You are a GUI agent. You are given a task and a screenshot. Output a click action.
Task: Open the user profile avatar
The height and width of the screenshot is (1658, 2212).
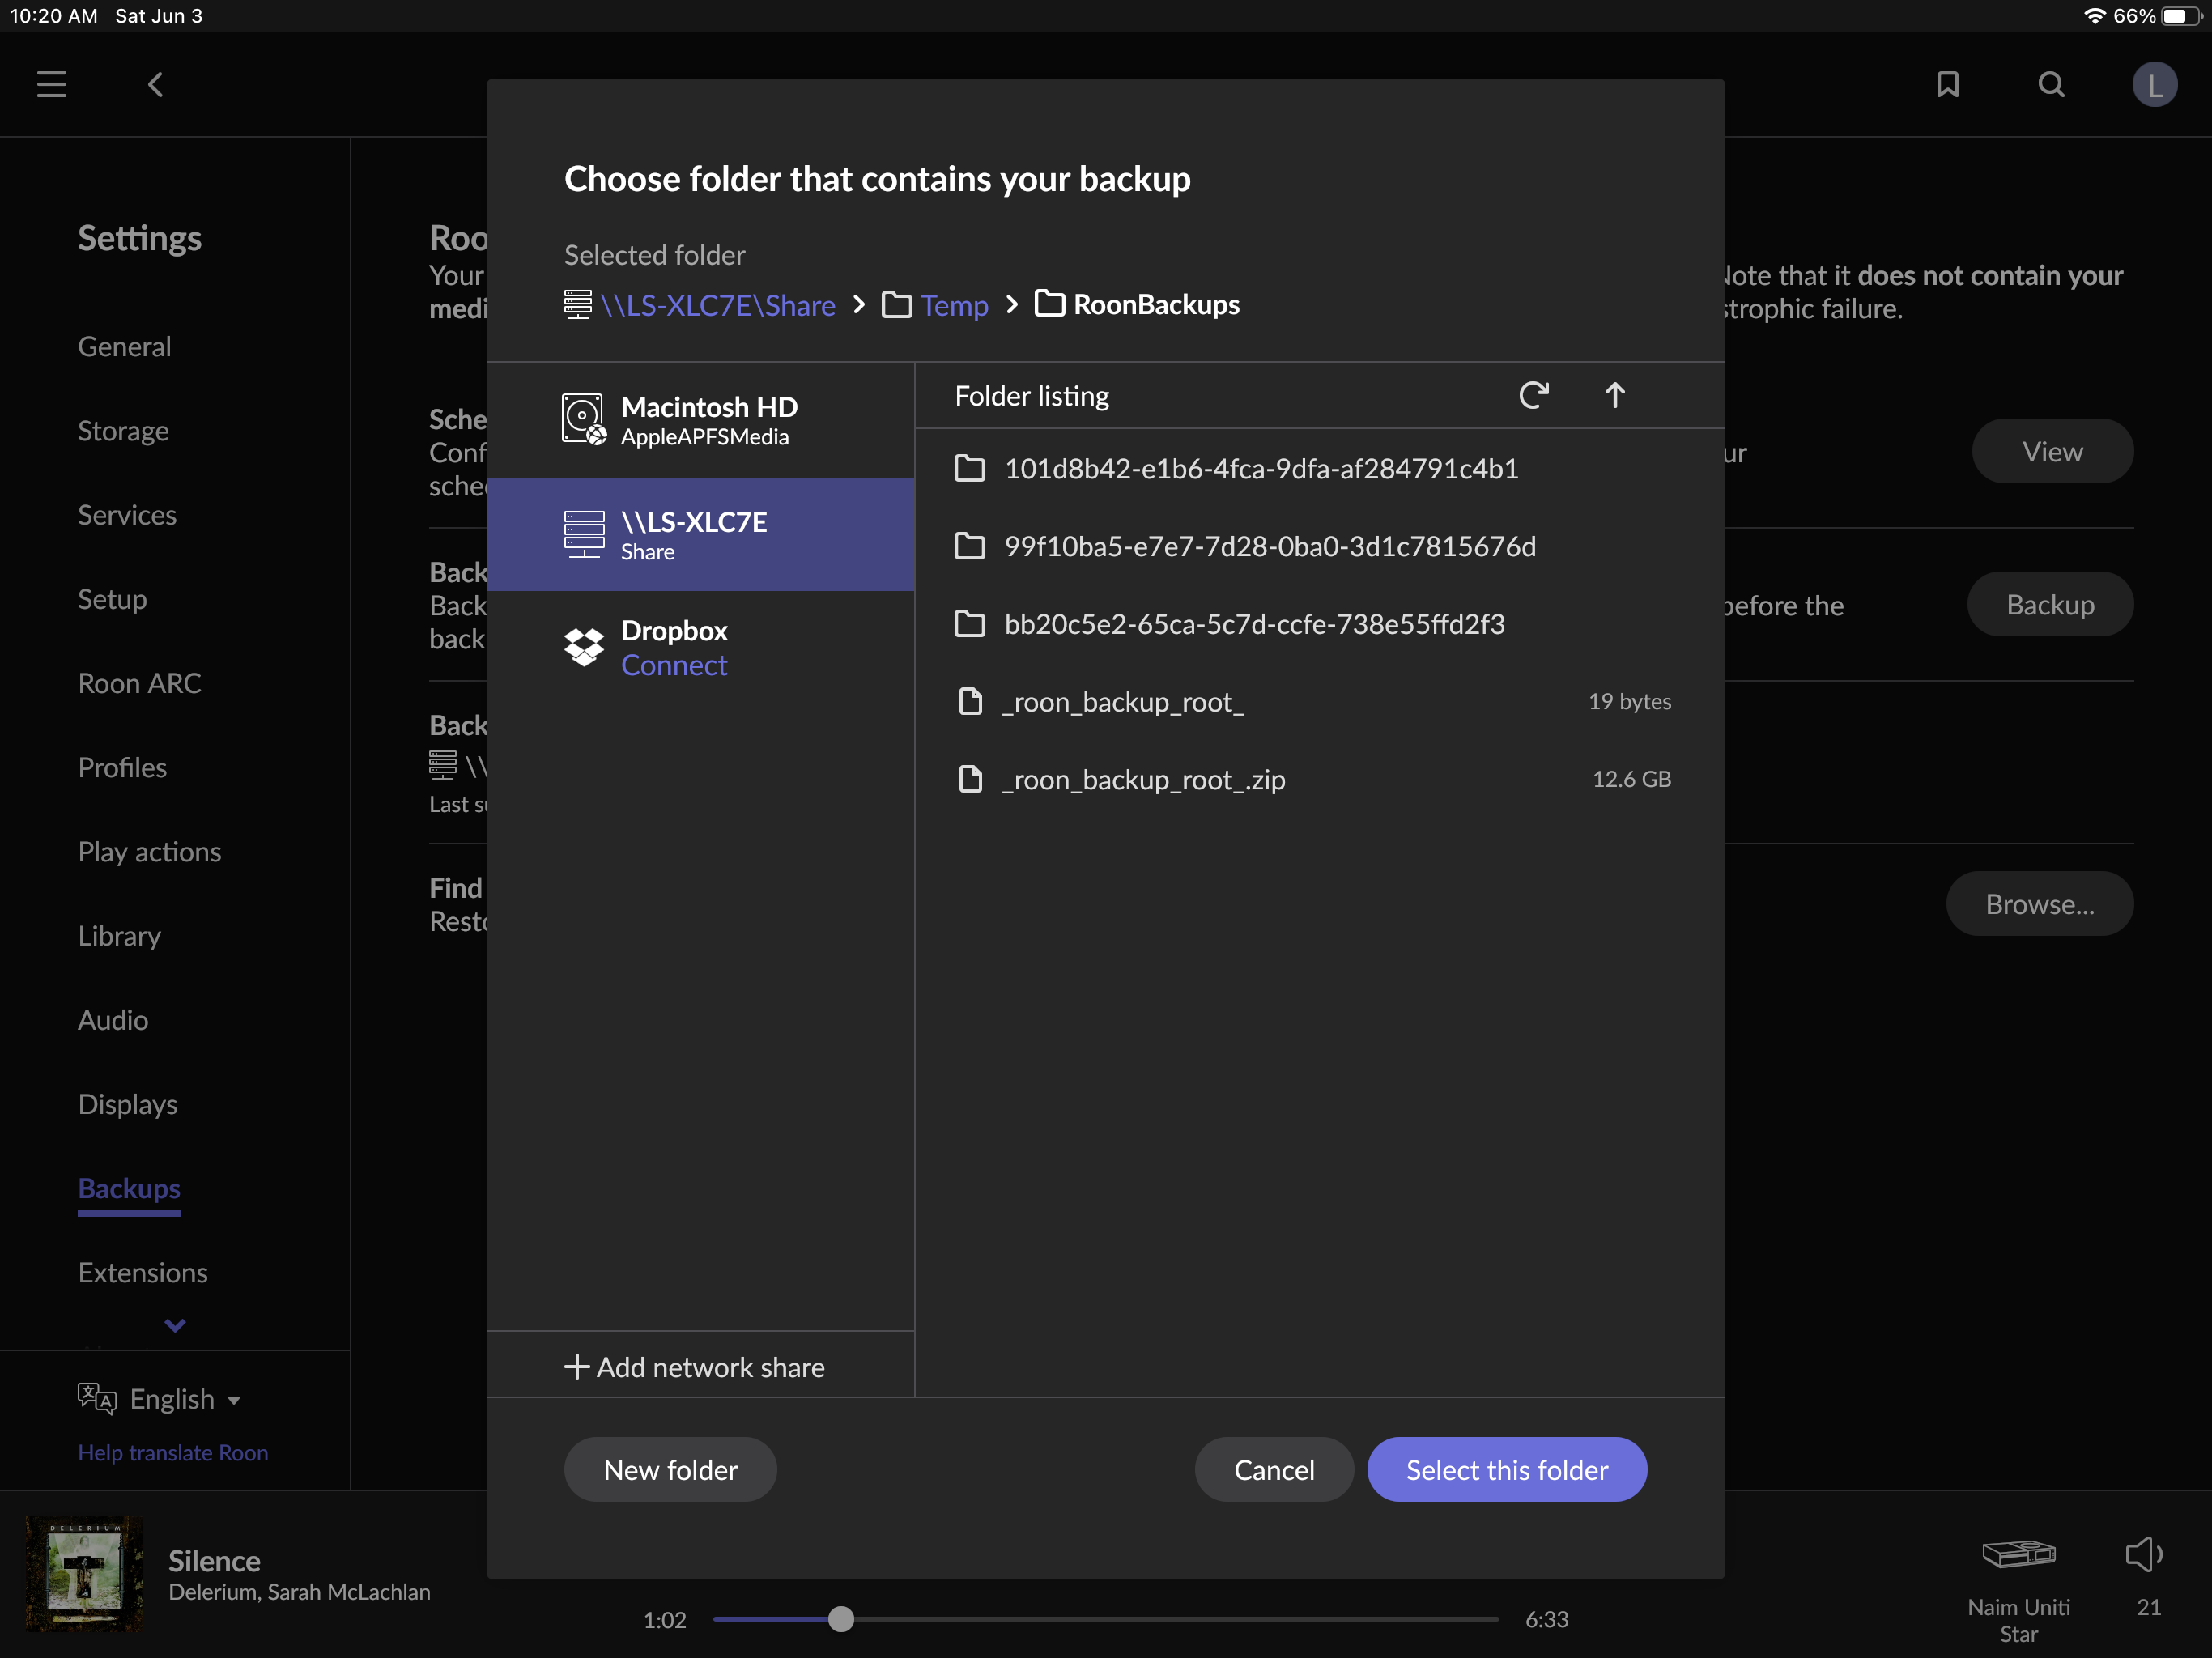2154,84
